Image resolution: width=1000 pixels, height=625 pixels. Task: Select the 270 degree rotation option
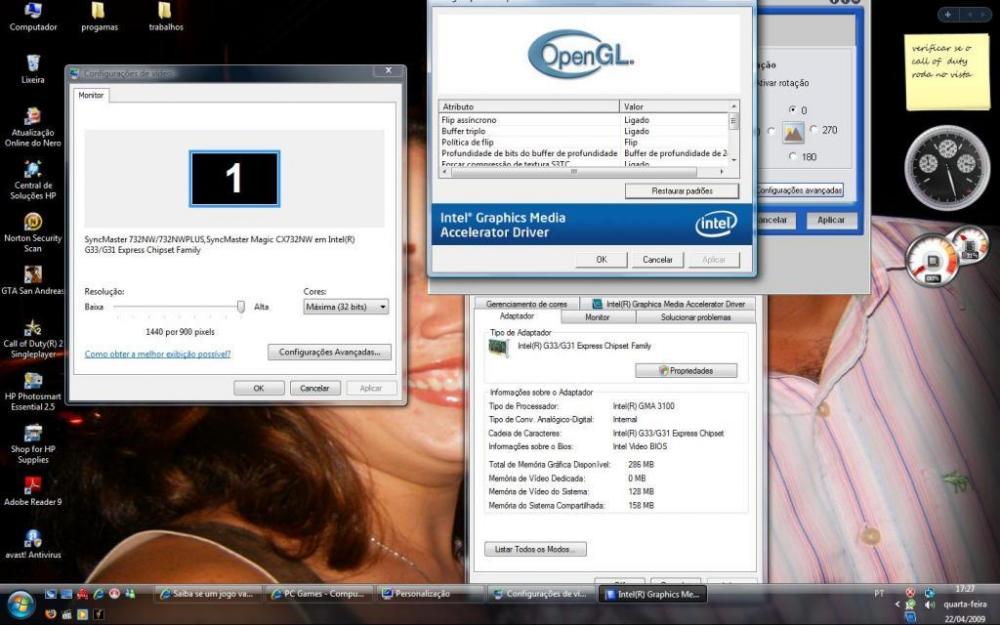tap(814, 130)
